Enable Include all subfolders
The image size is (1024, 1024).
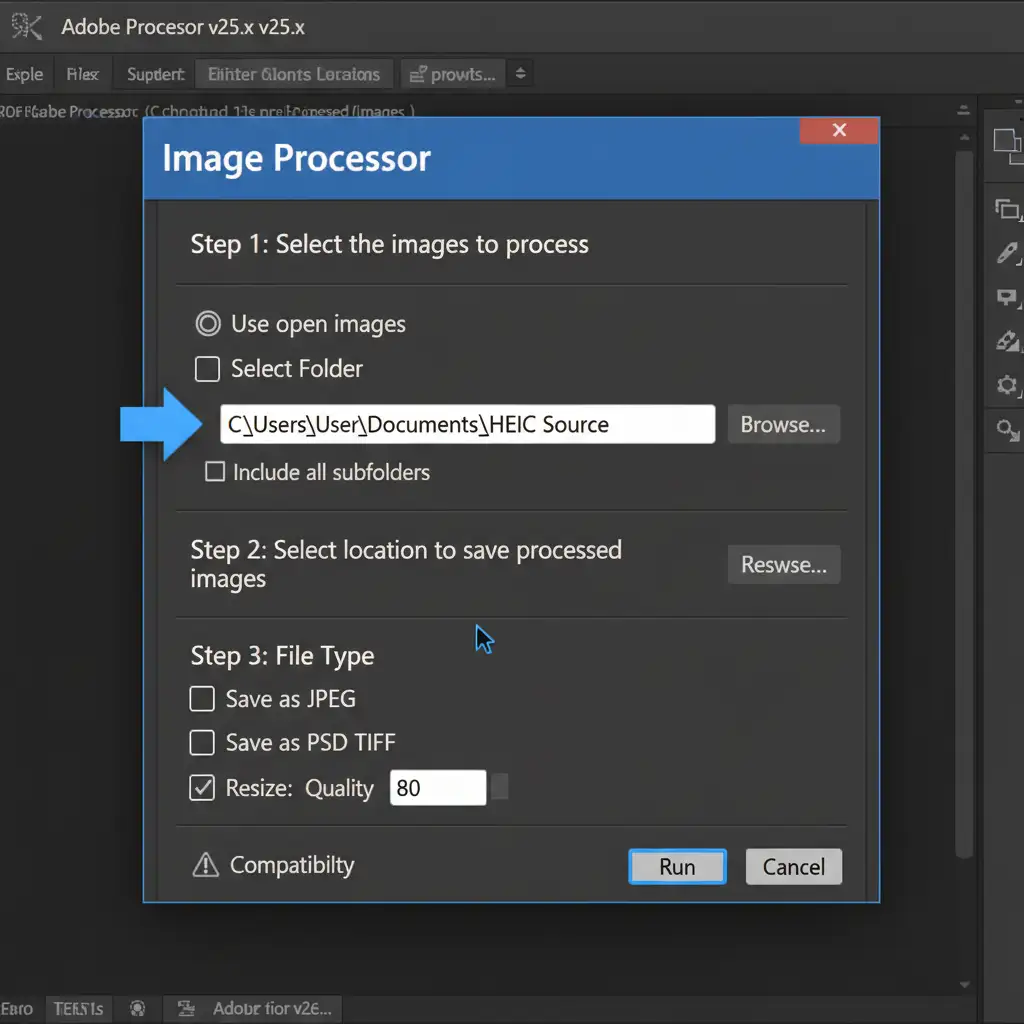point(215,472)
